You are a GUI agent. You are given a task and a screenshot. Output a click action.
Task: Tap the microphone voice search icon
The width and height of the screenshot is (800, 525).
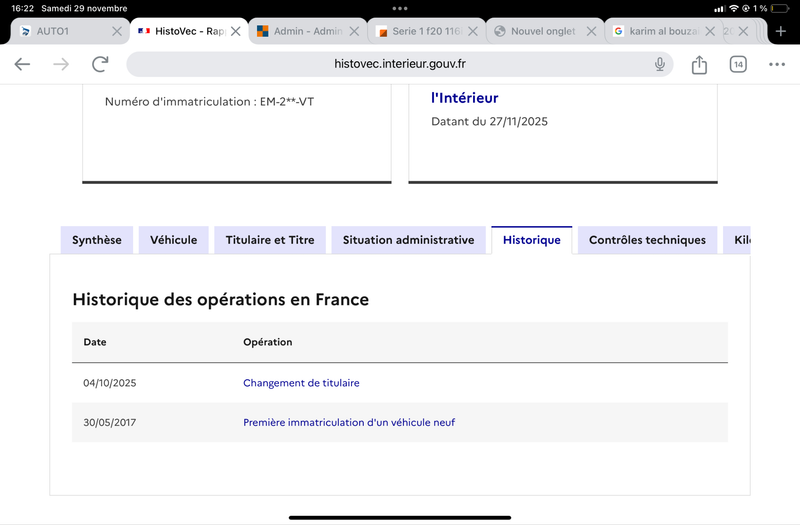(x=659, y=64)
